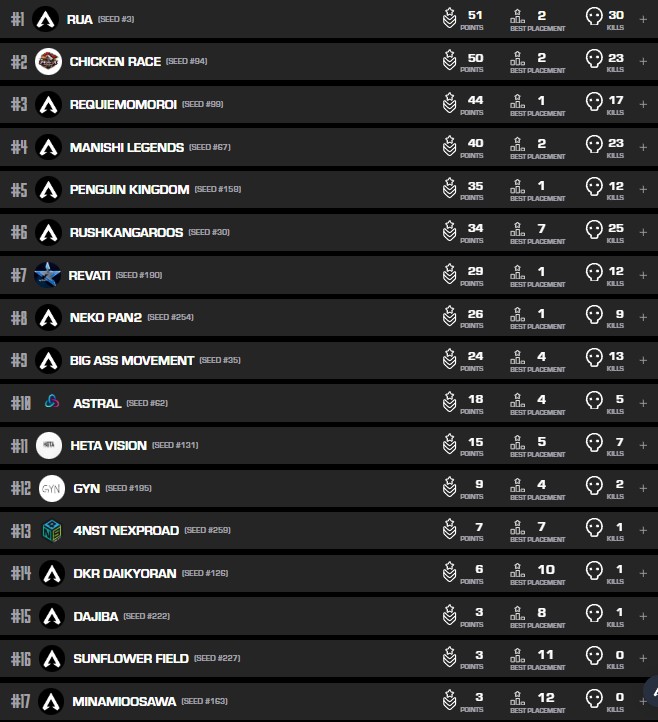Expand the RUA team row details

[x=643, y=19]
